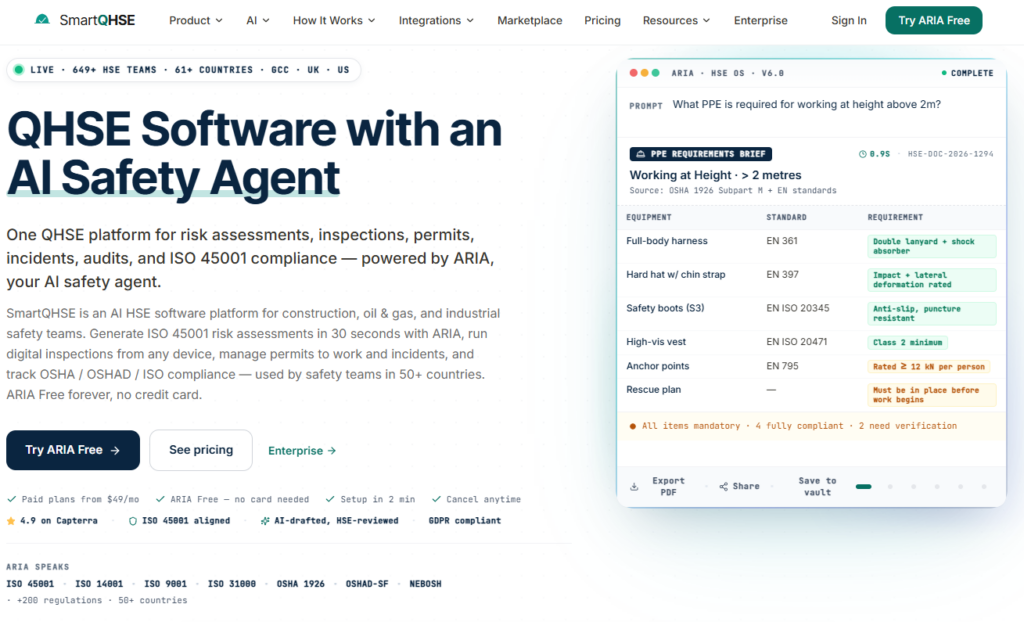Screen dimensions: 1024x622
Task: Open the Integrations dropdown menu
Action: point(436,20)
